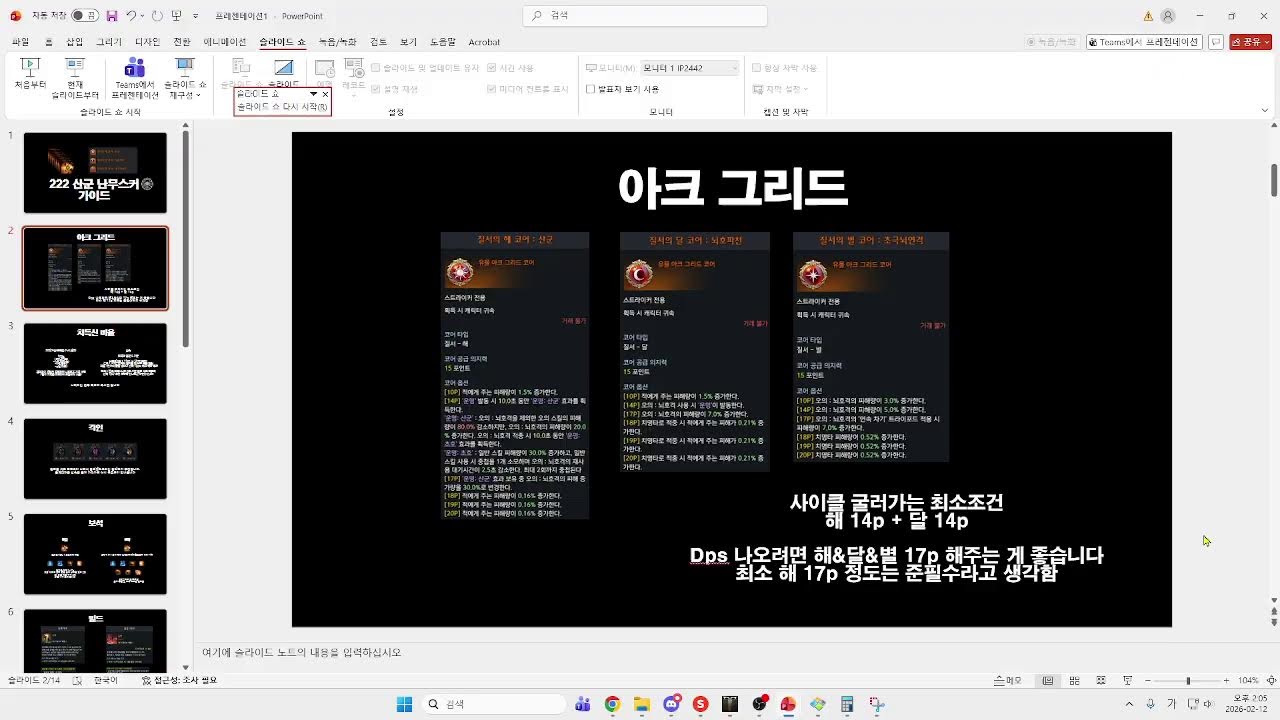Close the tooltip popup with X
The image size is (1280, 720).
pos(325,94)
